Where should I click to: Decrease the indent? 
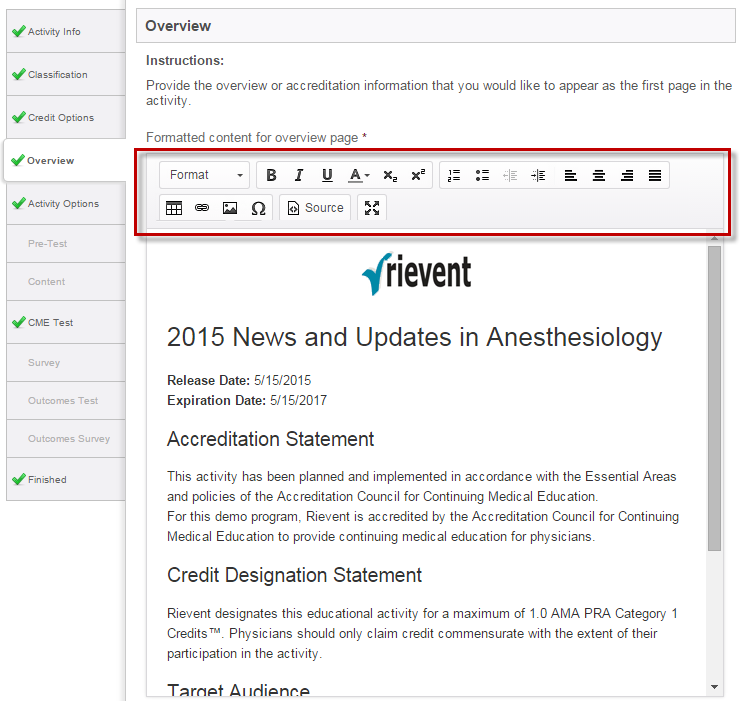click(510, 175)
